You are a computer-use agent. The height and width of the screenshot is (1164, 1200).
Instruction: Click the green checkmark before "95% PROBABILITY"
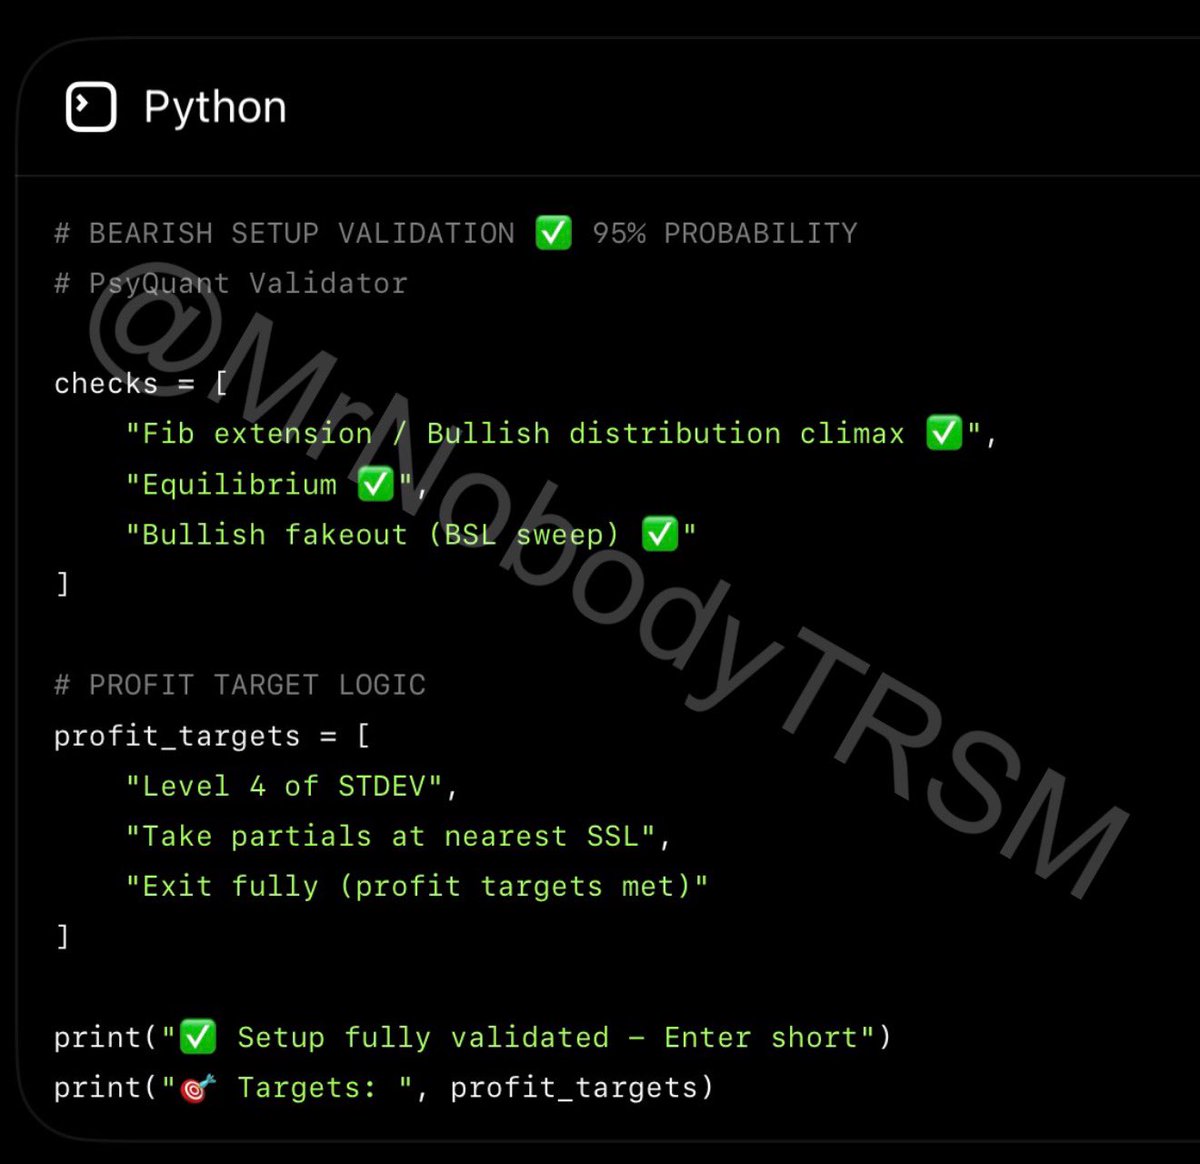pos(554,233)
